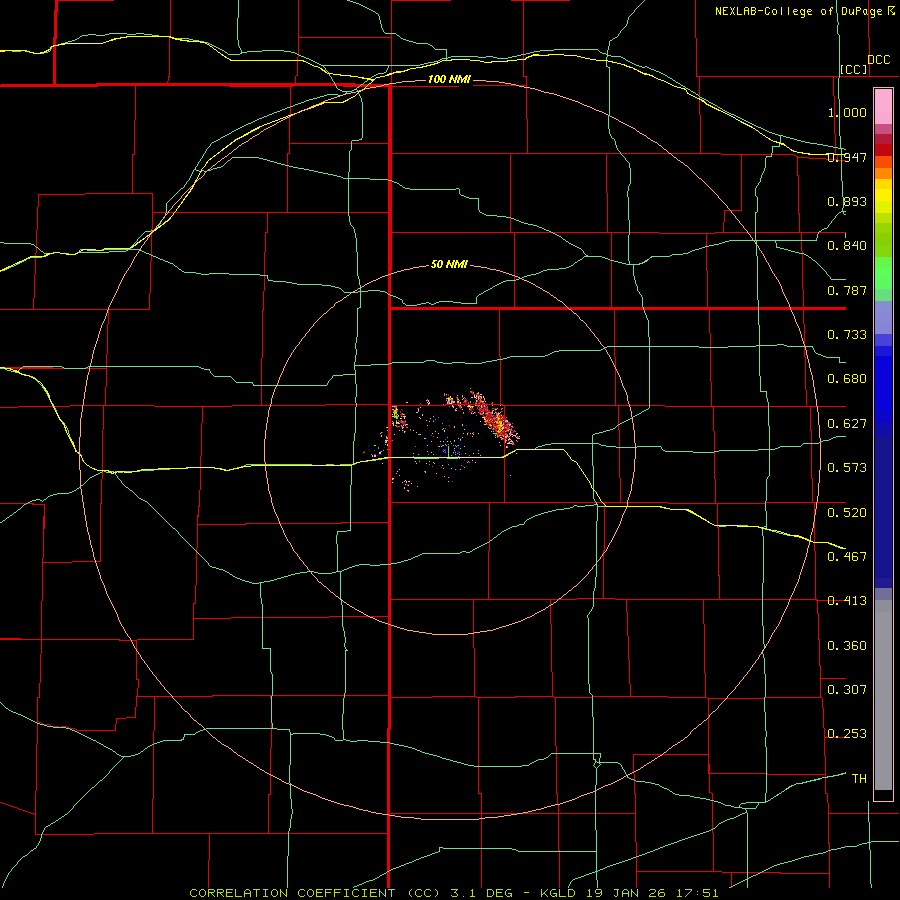Click the Correlation Coefficient product caption at bottom
Viewport: 900px width, 900px height.
[453, 893]
